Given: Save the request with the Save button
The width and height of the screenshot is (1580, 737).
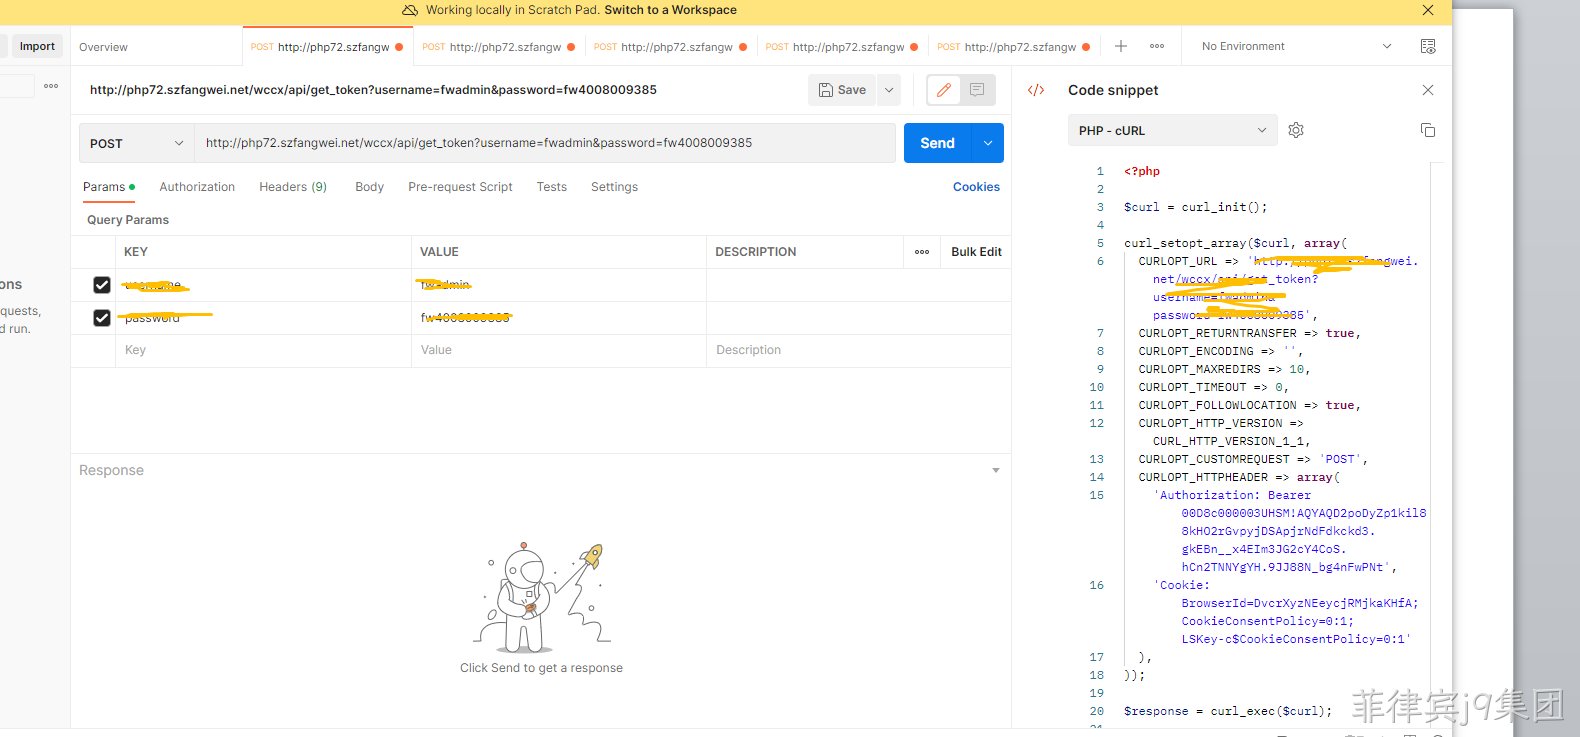Looking at the screenshot, I should pos(842,90).
